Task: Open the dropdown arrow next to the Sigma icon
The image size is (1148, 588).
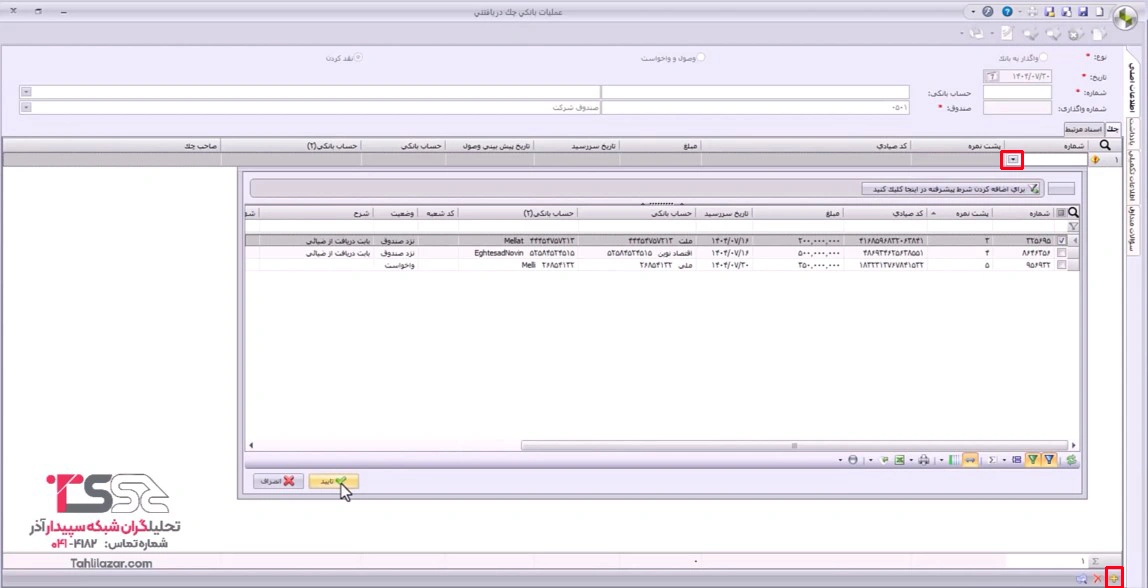Action: click(1004, 460)
